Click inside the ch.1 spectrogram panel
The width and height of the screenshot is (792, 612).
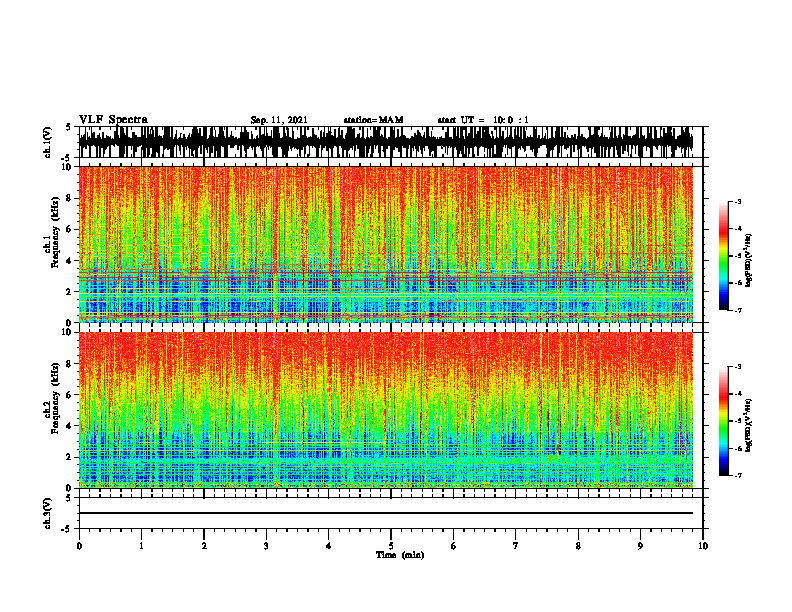coord(385,244)
